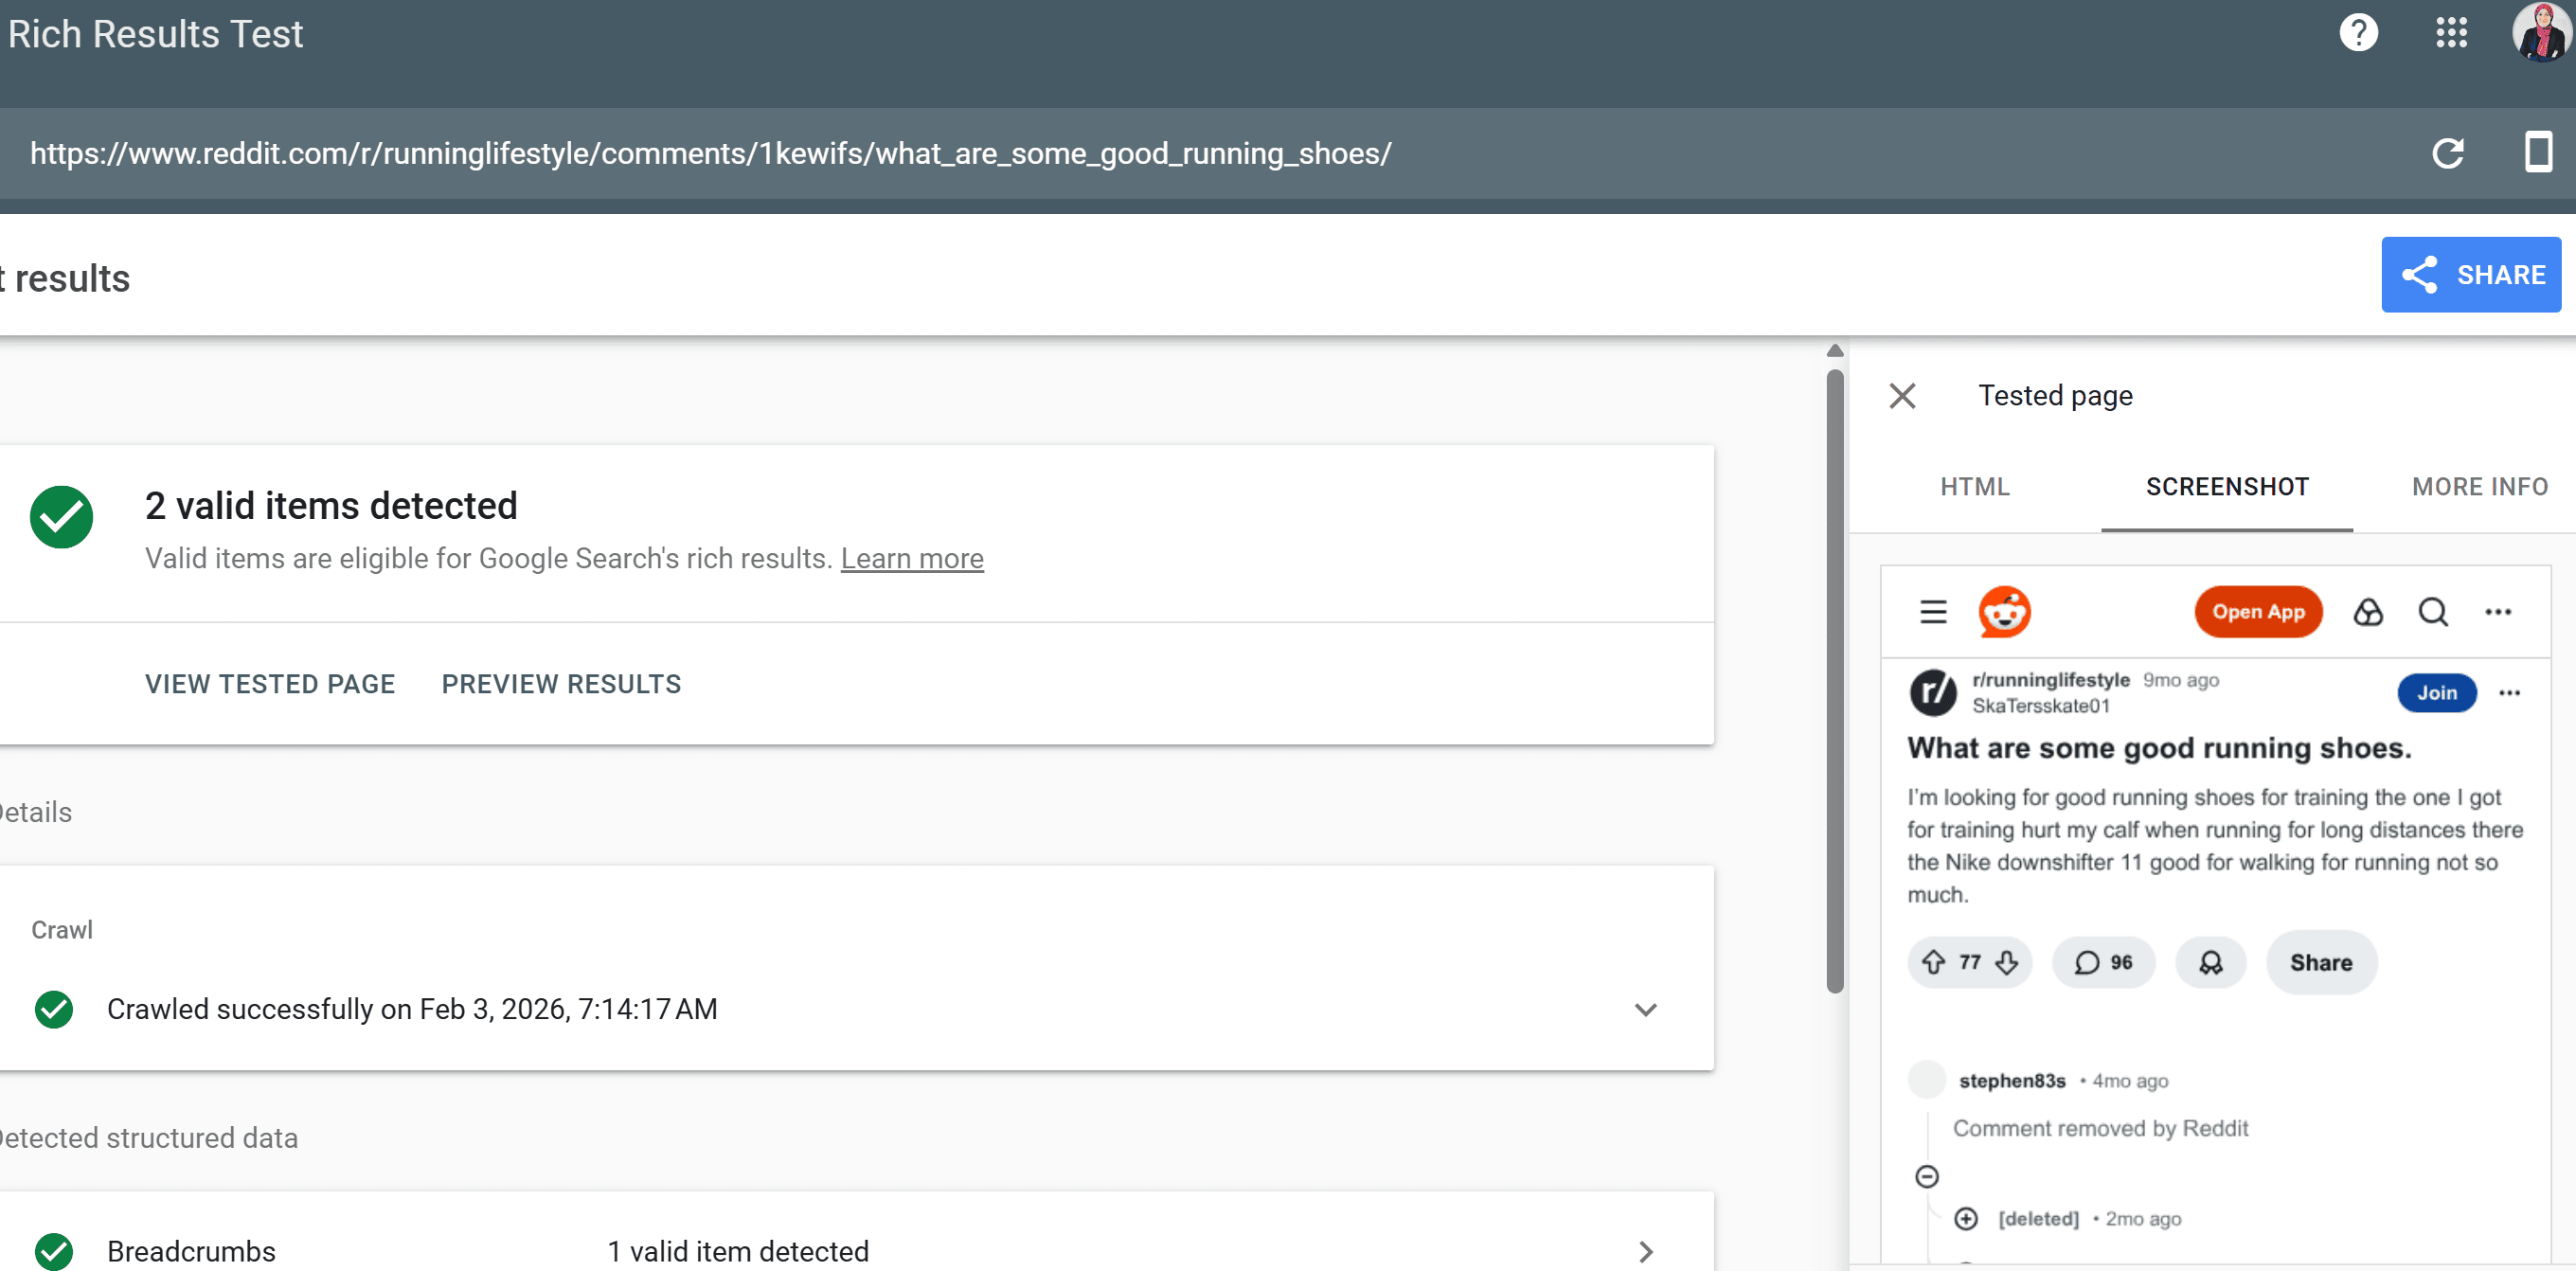2576x1271 pixels.
Task: Click the smartphone device icon
Action: tap(2537, 153)
